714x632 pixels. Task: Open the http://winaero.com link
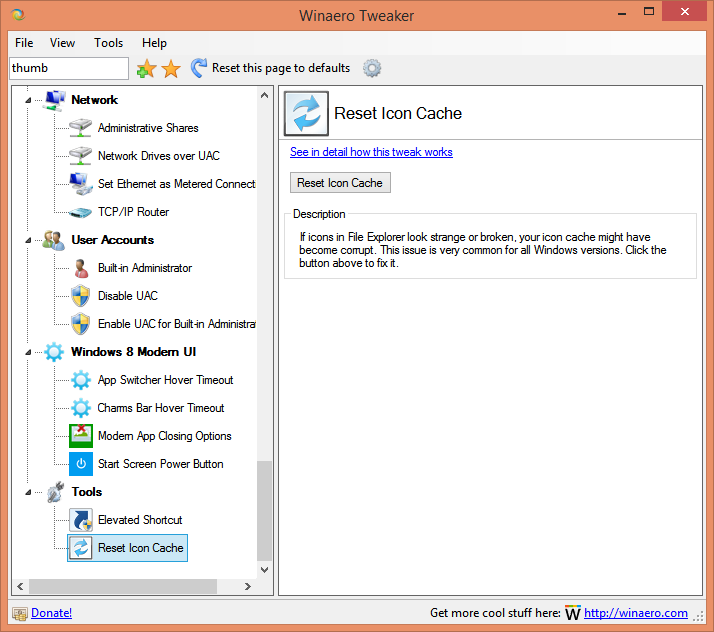coord(636,613)
